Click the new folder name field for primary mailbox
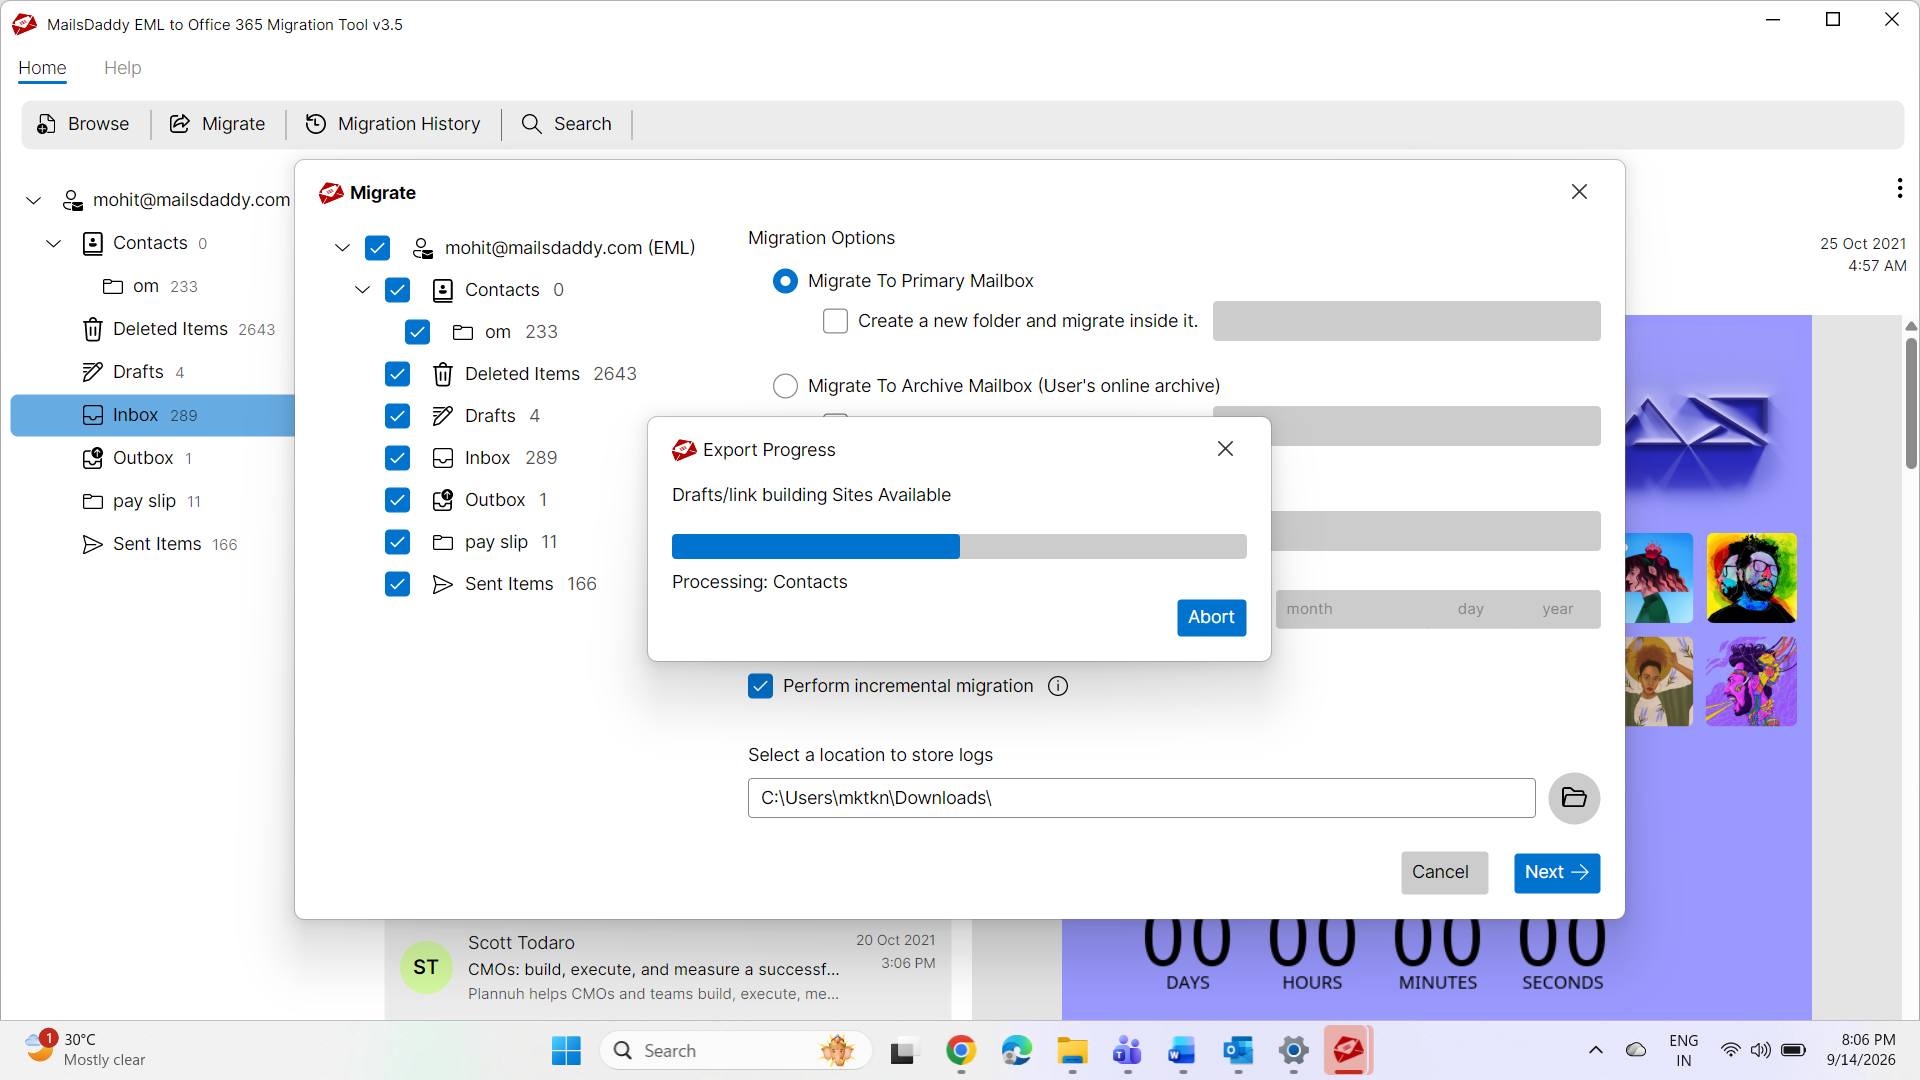Screen dimensions: 1920x1080 (x=1406, y=321)
